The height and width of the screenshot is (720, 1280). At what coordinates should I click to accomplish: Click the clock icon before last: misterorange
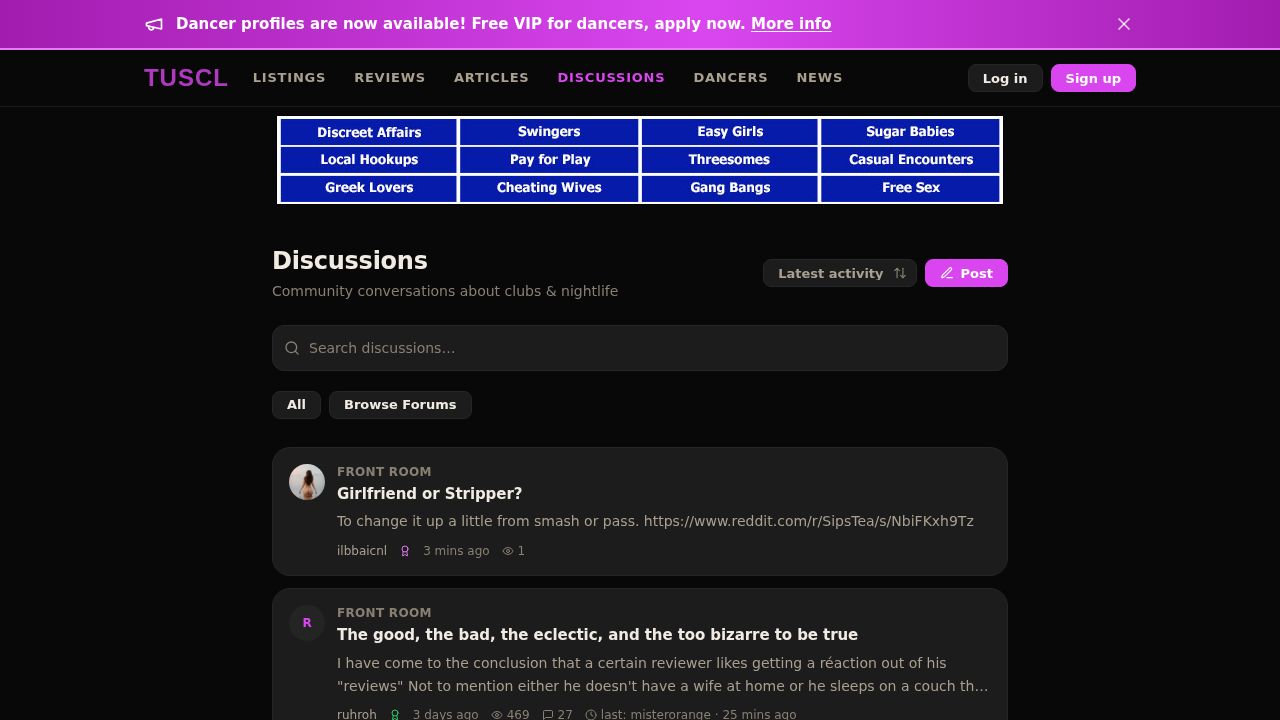pos(591,715)
